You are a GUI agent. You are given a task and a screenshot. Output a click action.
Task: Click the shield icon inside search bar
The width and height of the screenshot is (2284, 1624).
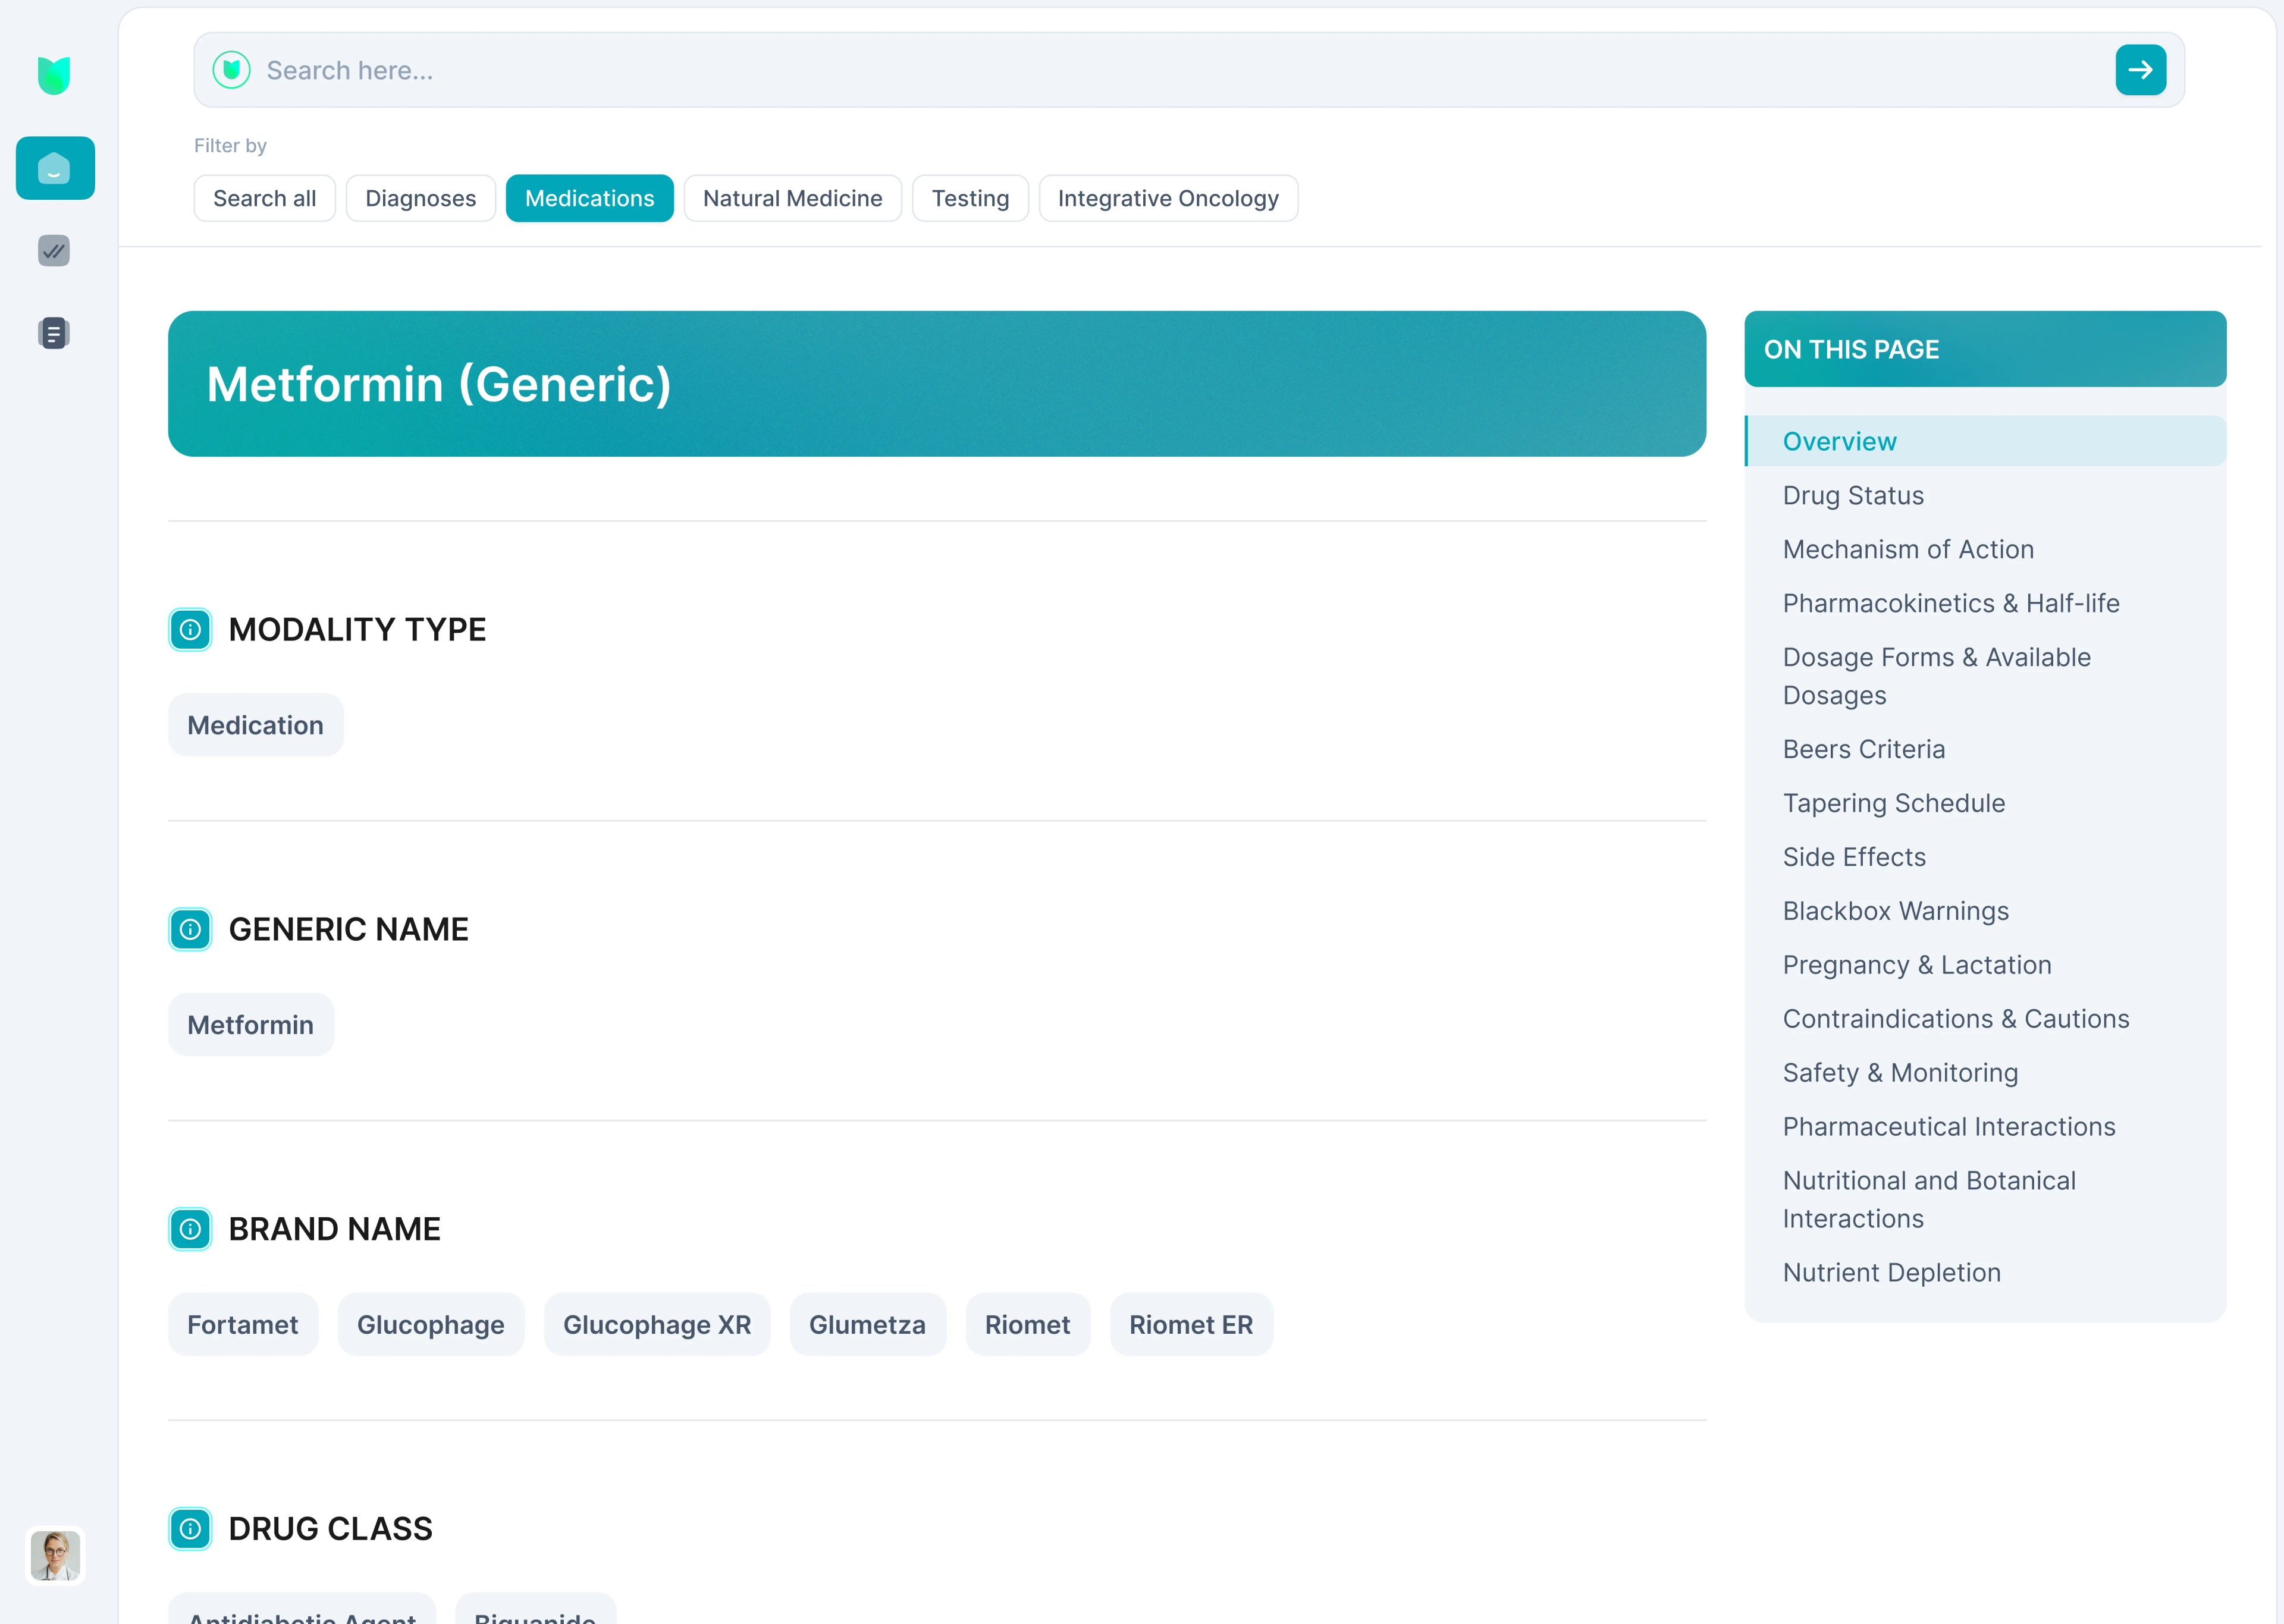click(231, 70)
